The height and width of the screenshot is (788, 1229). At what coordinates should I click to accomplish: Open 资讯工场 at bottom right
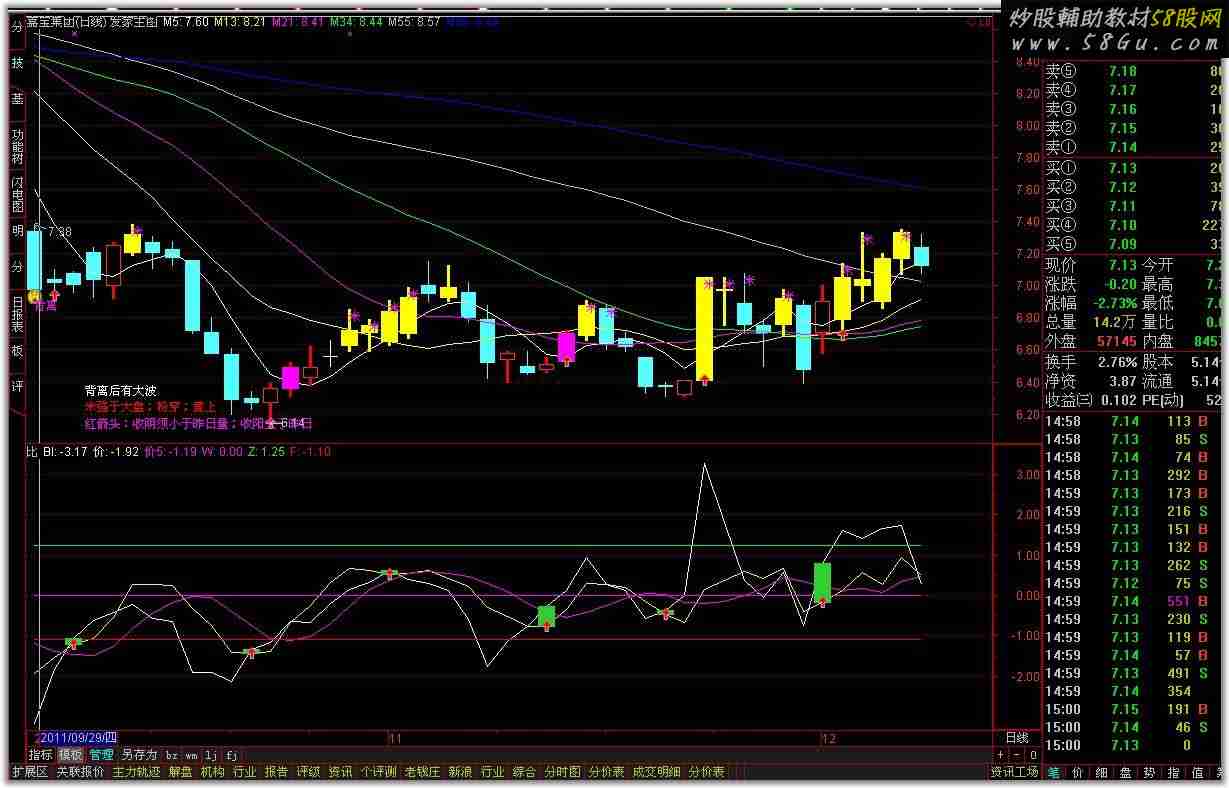[x=1014, y=772]
